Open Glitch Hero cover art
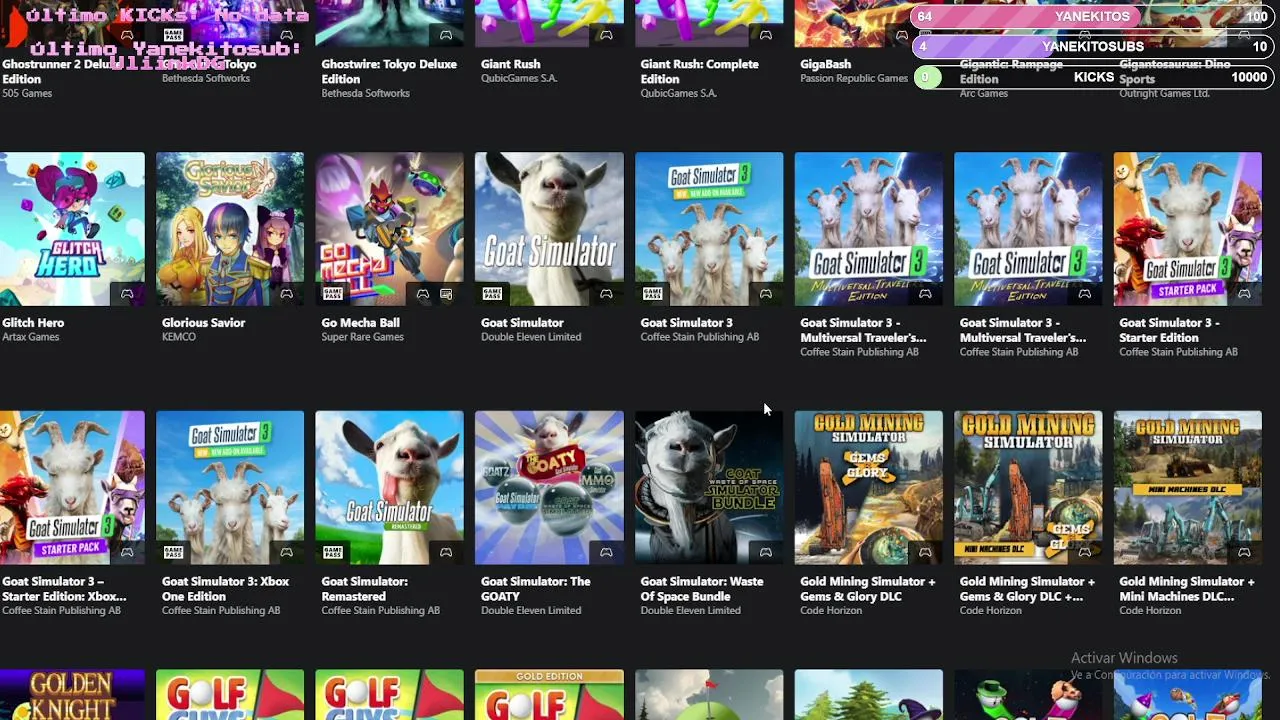The image size is (1280, 720). (72, 229)
